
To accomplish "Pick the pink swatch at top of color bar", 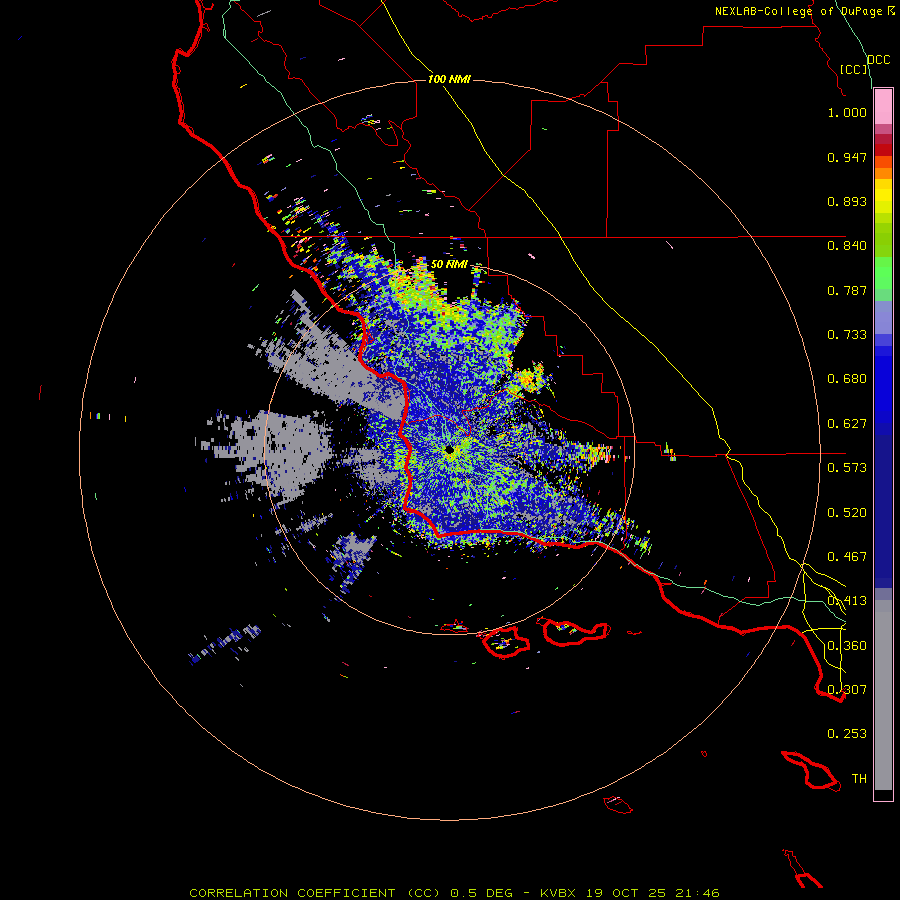I will [x=883, y=107].
